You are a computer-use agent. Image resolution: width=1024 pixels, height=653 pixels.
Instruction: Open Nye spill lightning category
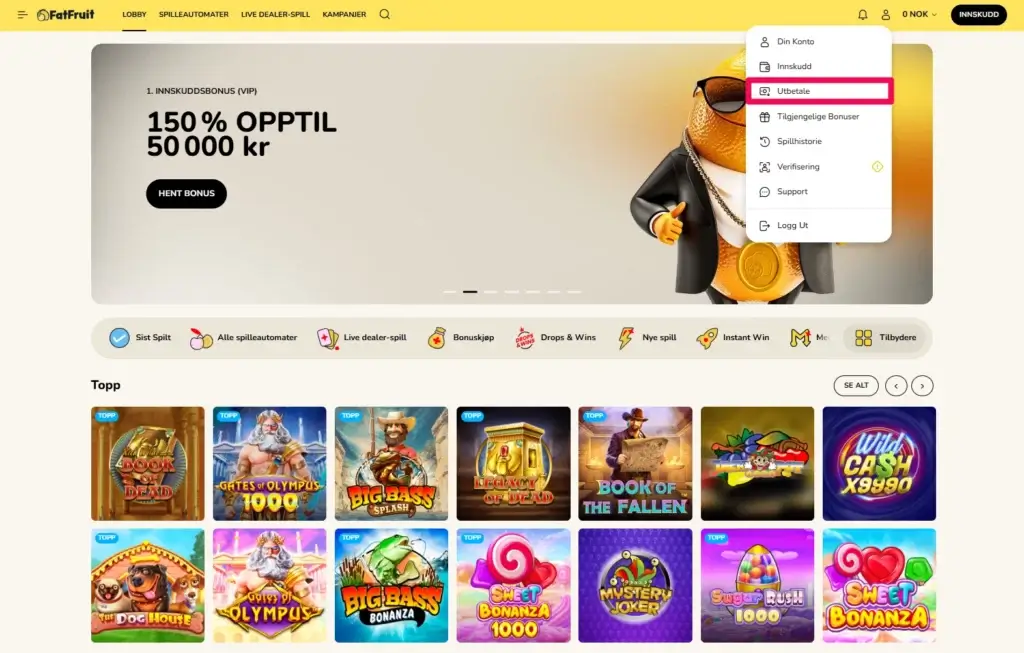(x=647, y=338)
